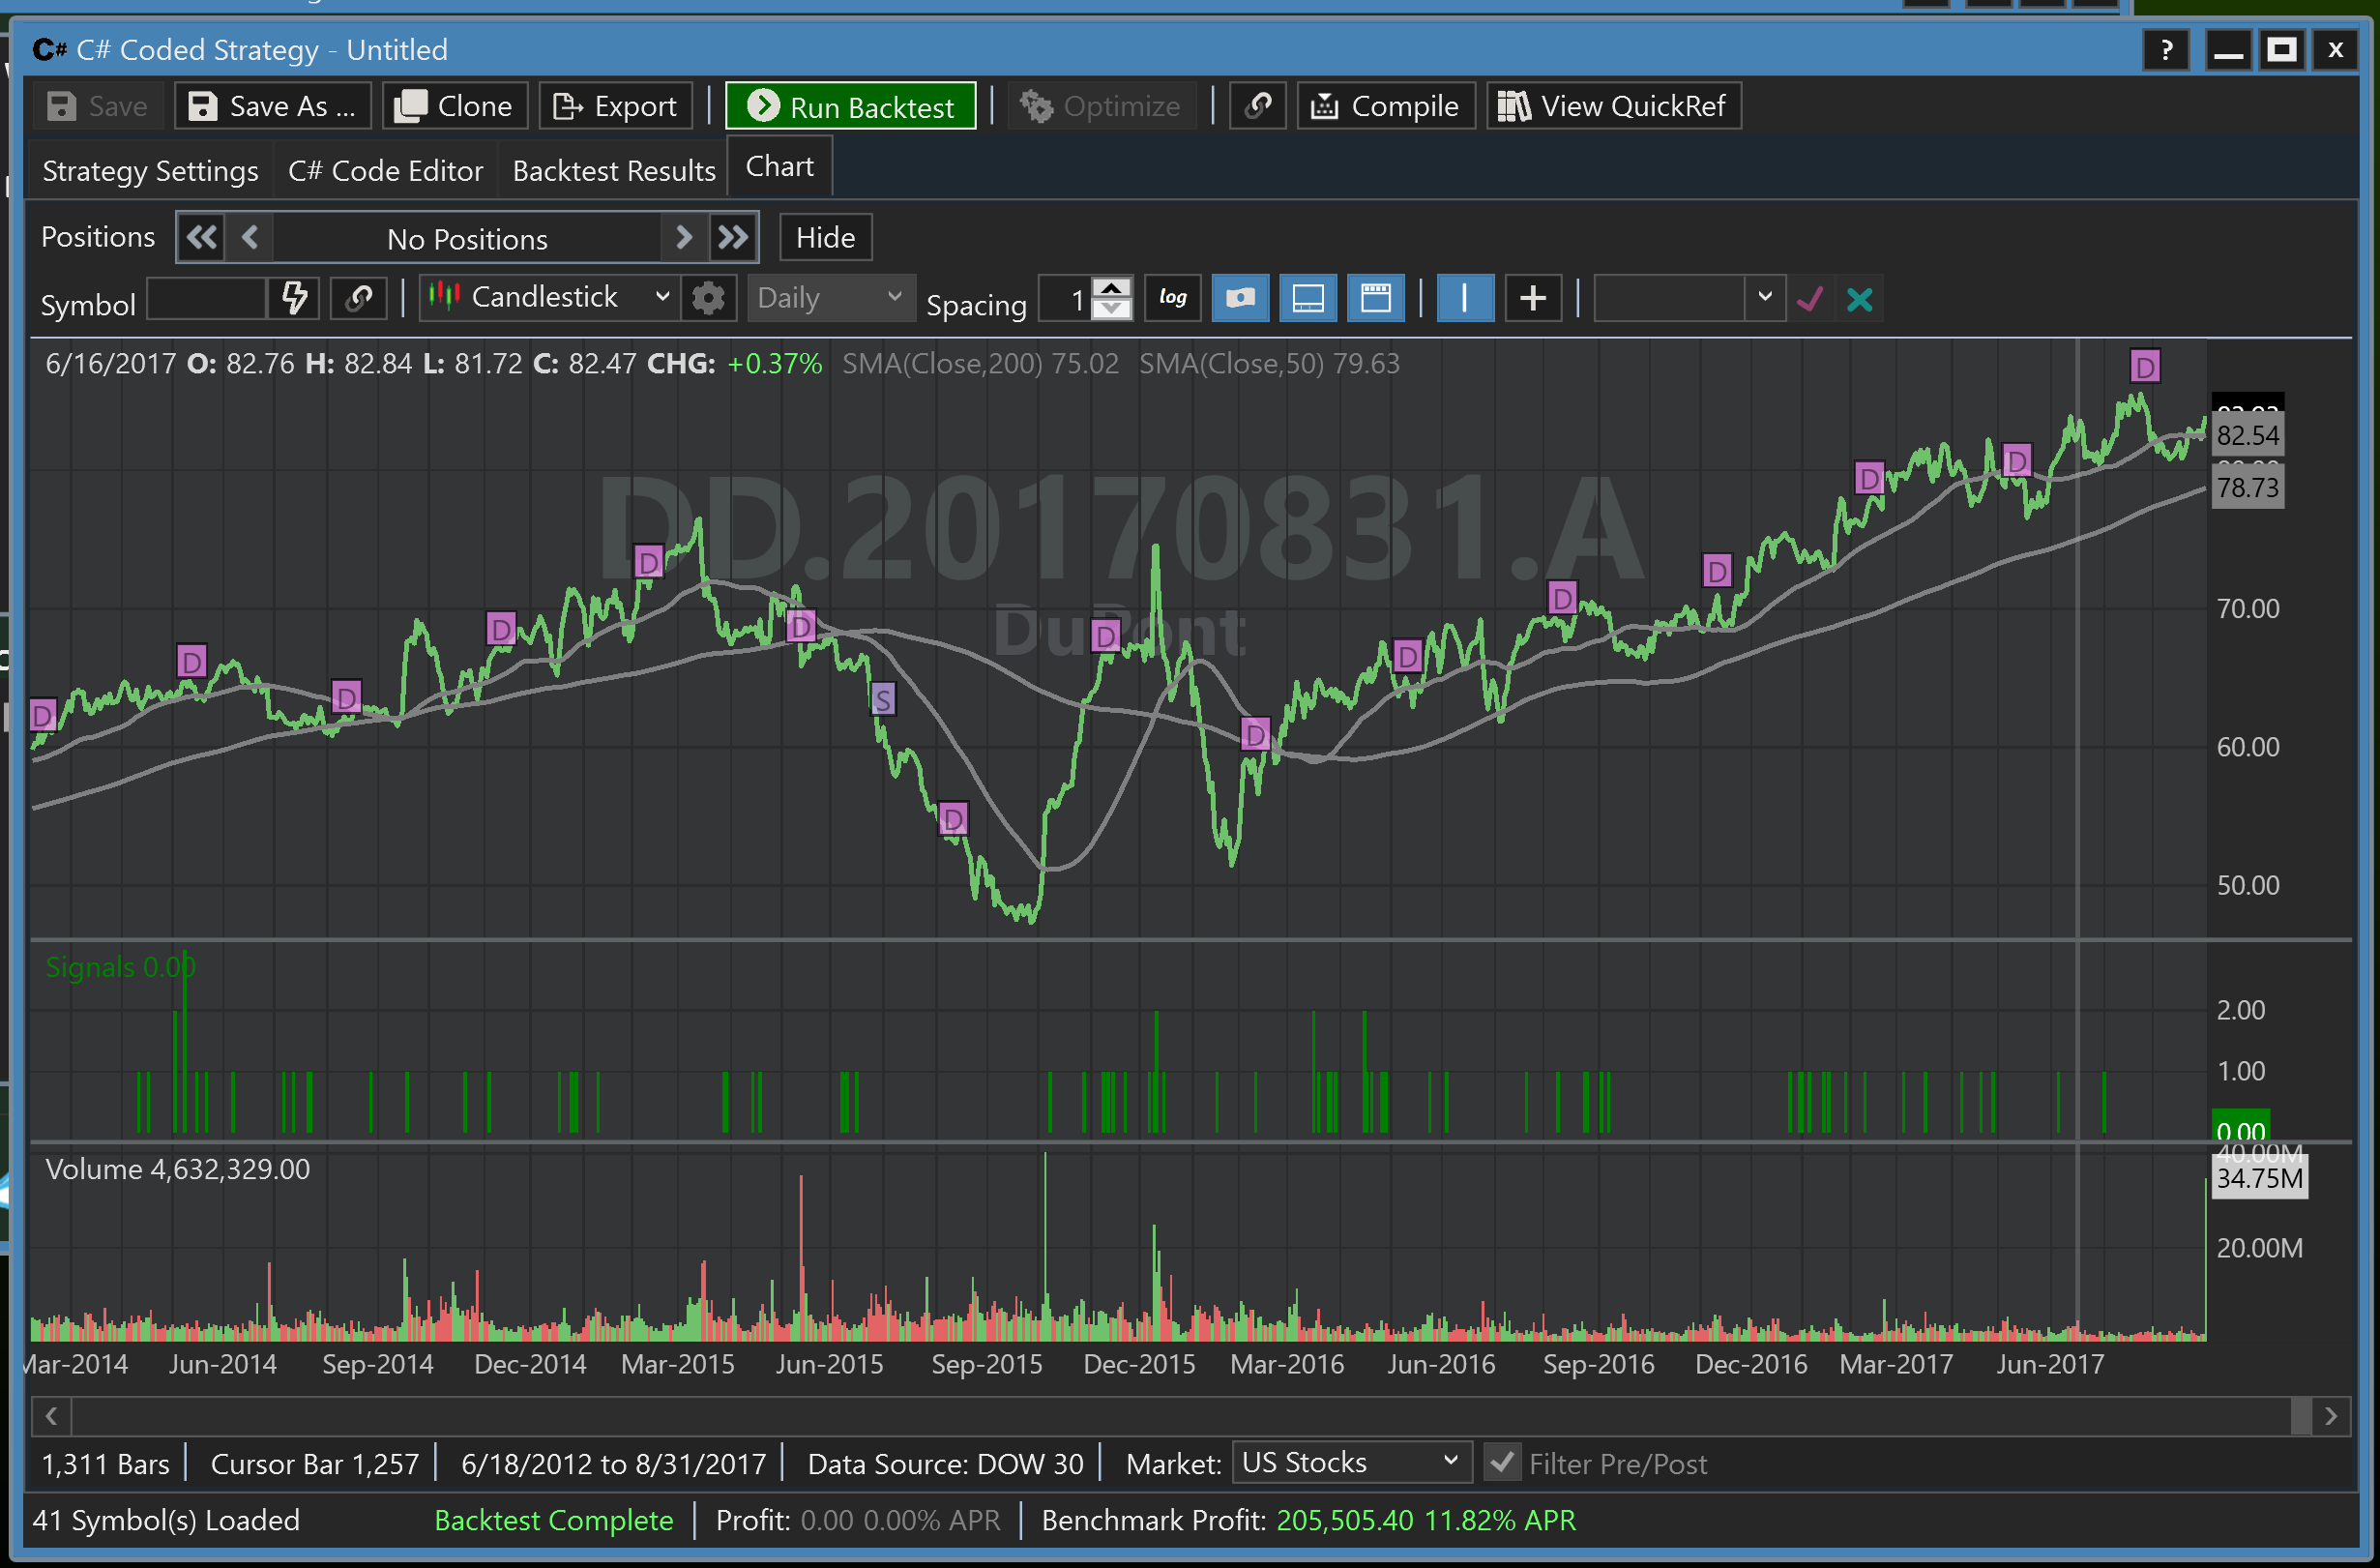Switch to Backtest Results tab
This screenshot has height=1568, width=2380.
pos(614,171)
